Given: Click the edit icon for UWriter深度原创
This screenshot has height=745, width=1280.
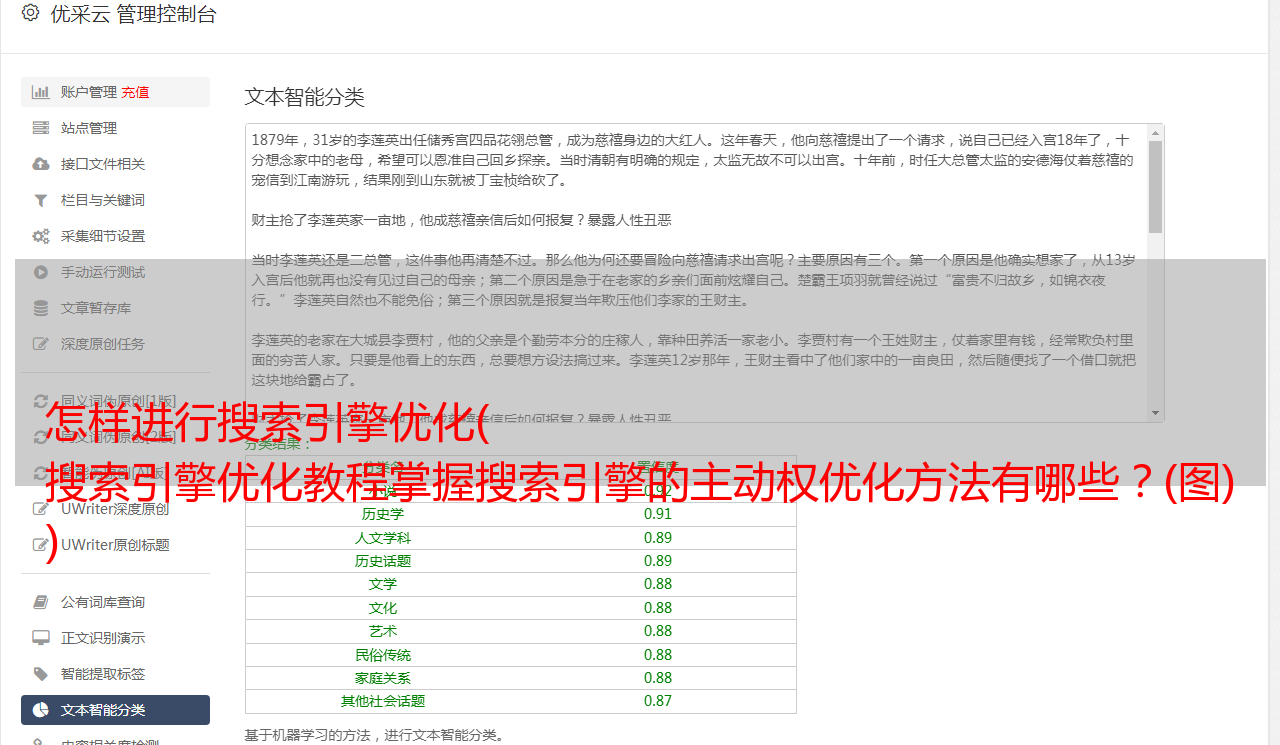Looking at the screenshot, I should click(x=41, y=510).
